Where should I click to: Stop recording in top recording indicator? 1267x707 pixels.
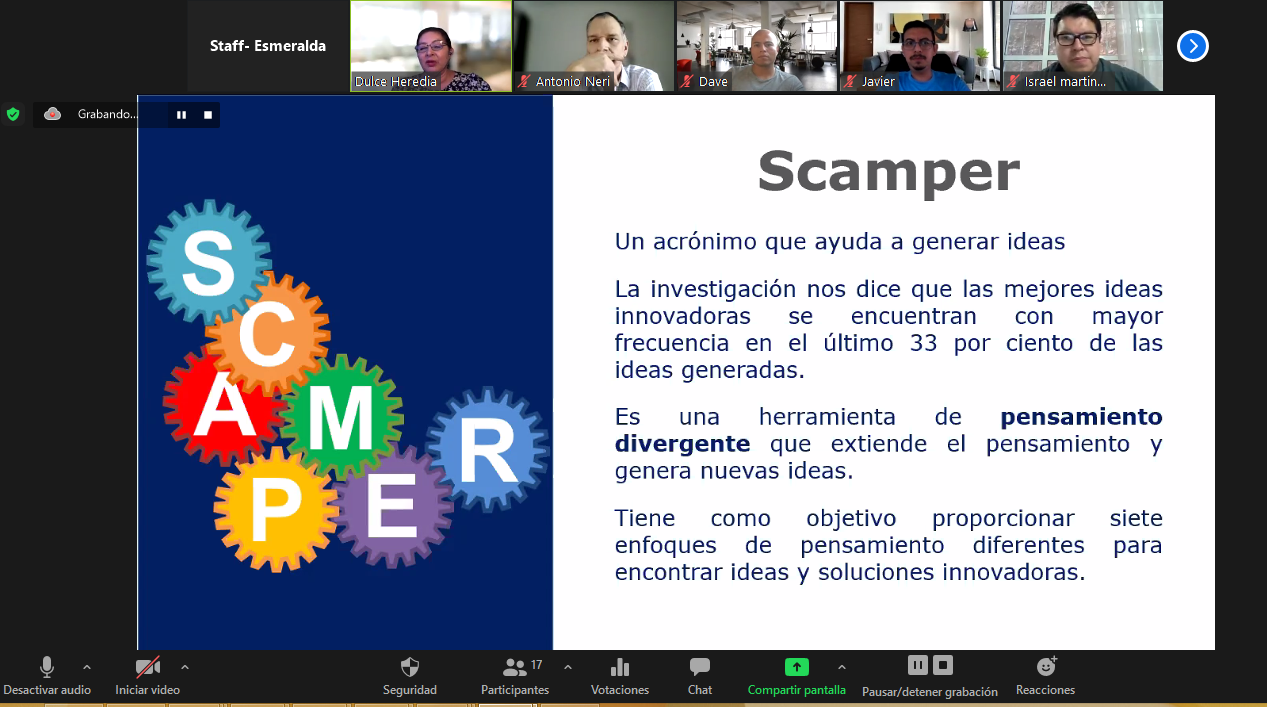coord(208,115)
